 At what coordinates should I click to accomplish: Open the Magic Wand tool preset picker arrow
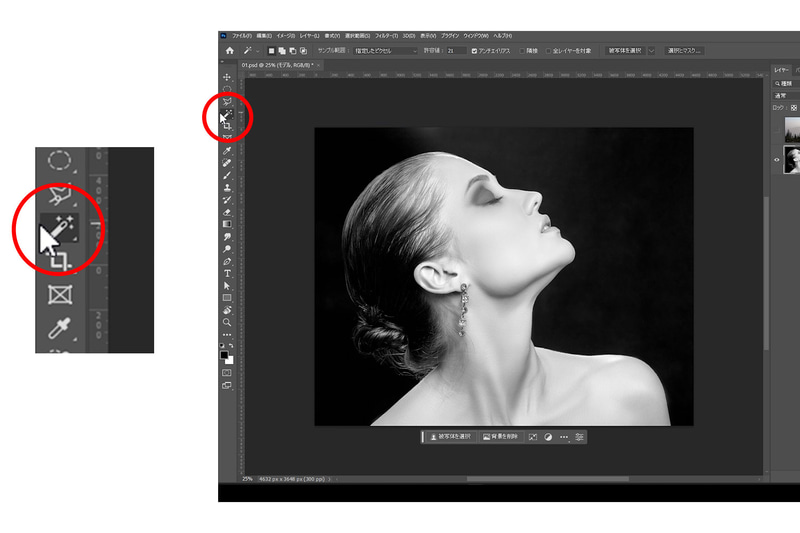[258, 51]
